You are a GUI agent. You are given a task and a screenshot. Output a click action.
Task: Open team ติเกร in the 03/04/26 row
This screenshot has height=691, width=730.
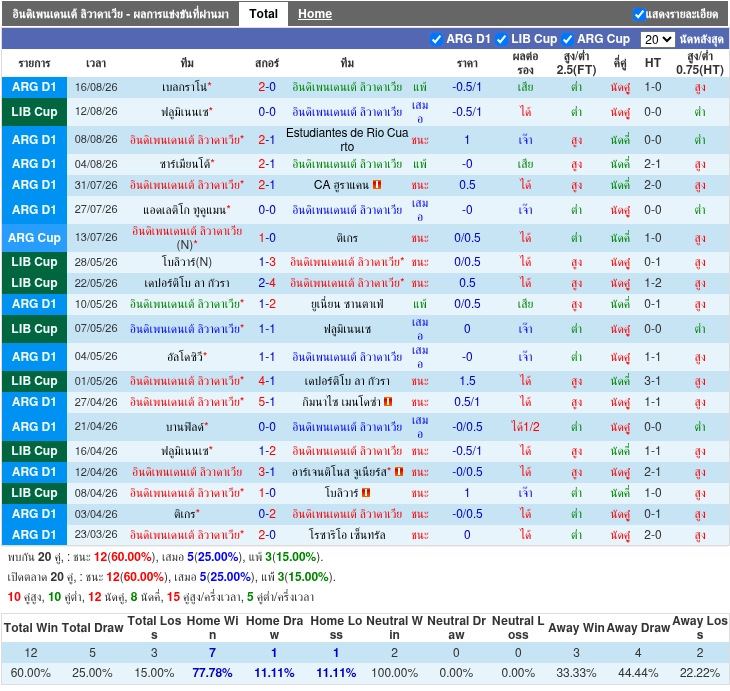tap(187, 514)
